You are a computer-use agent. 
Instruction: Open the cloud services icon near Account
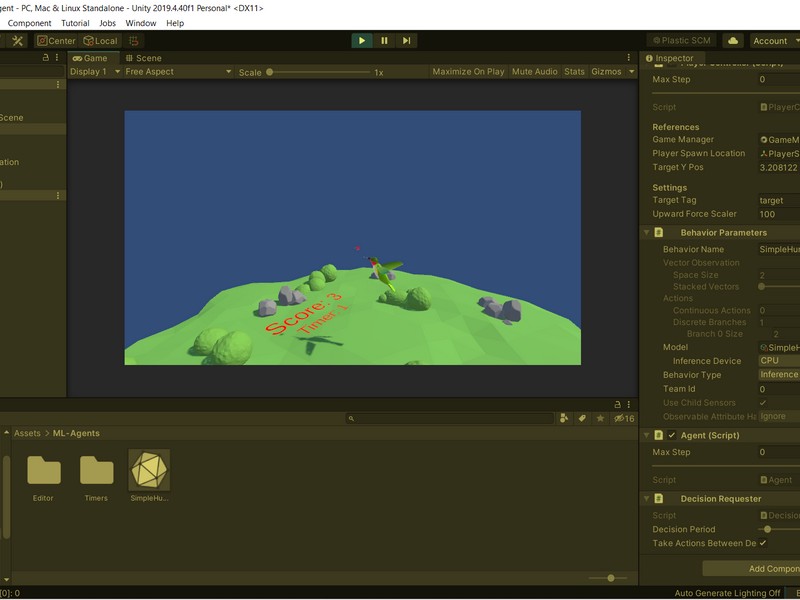(x=732, y=41)
